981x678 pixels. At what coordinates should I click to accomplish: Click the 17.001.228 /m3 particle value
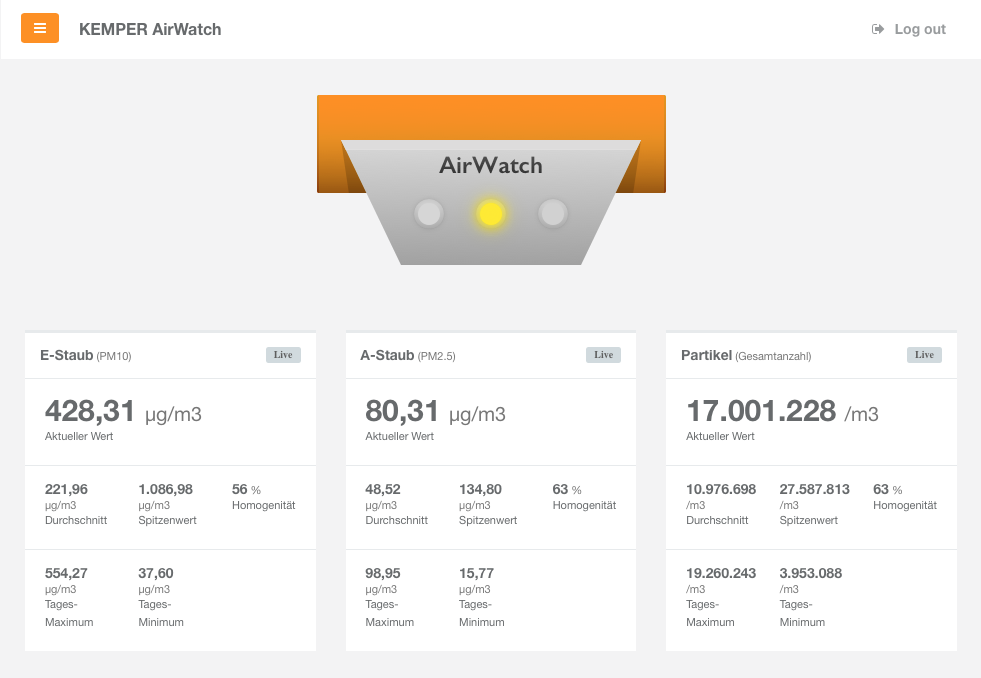(782, 412)
